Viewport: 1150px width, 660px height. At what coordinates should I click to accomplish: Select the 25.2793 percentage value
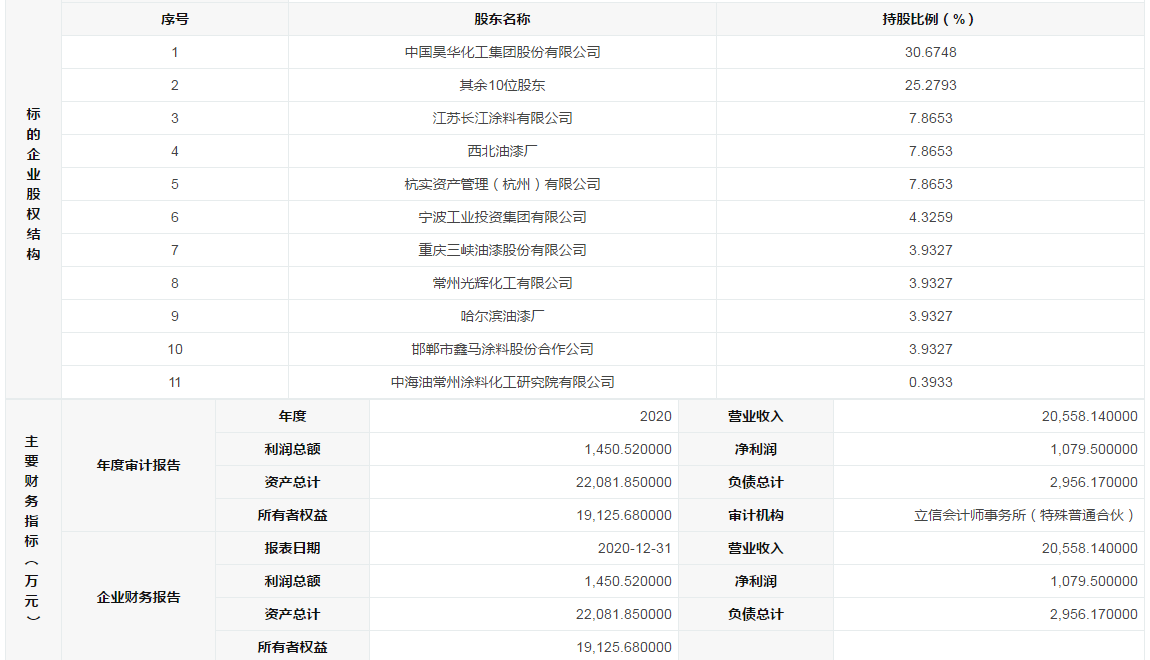[x=931, y=85]
